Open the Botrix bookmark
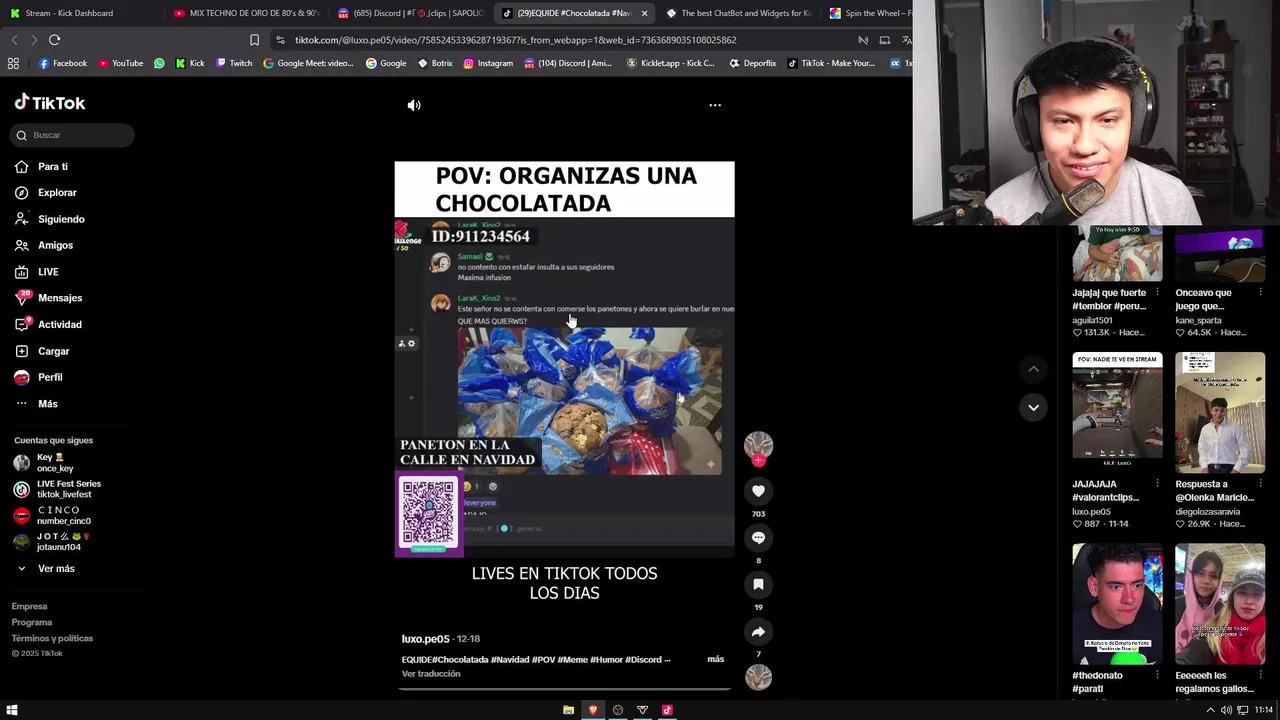Viewport: 1280px width, 720px height. [434, 63]
